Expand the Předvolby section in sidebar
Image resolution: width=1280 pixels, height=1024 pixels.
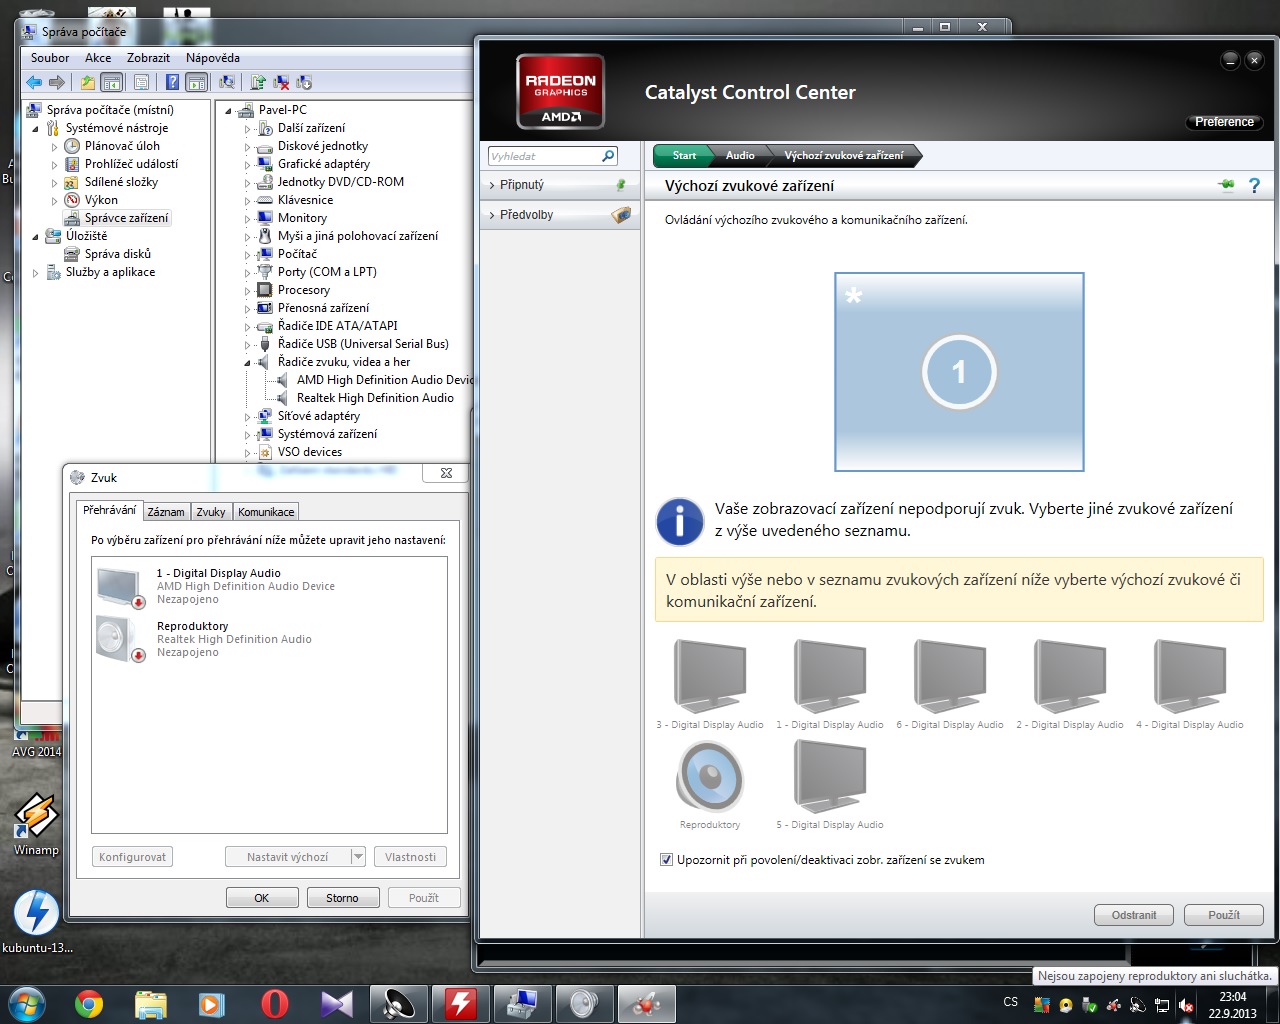coord(526,215)
